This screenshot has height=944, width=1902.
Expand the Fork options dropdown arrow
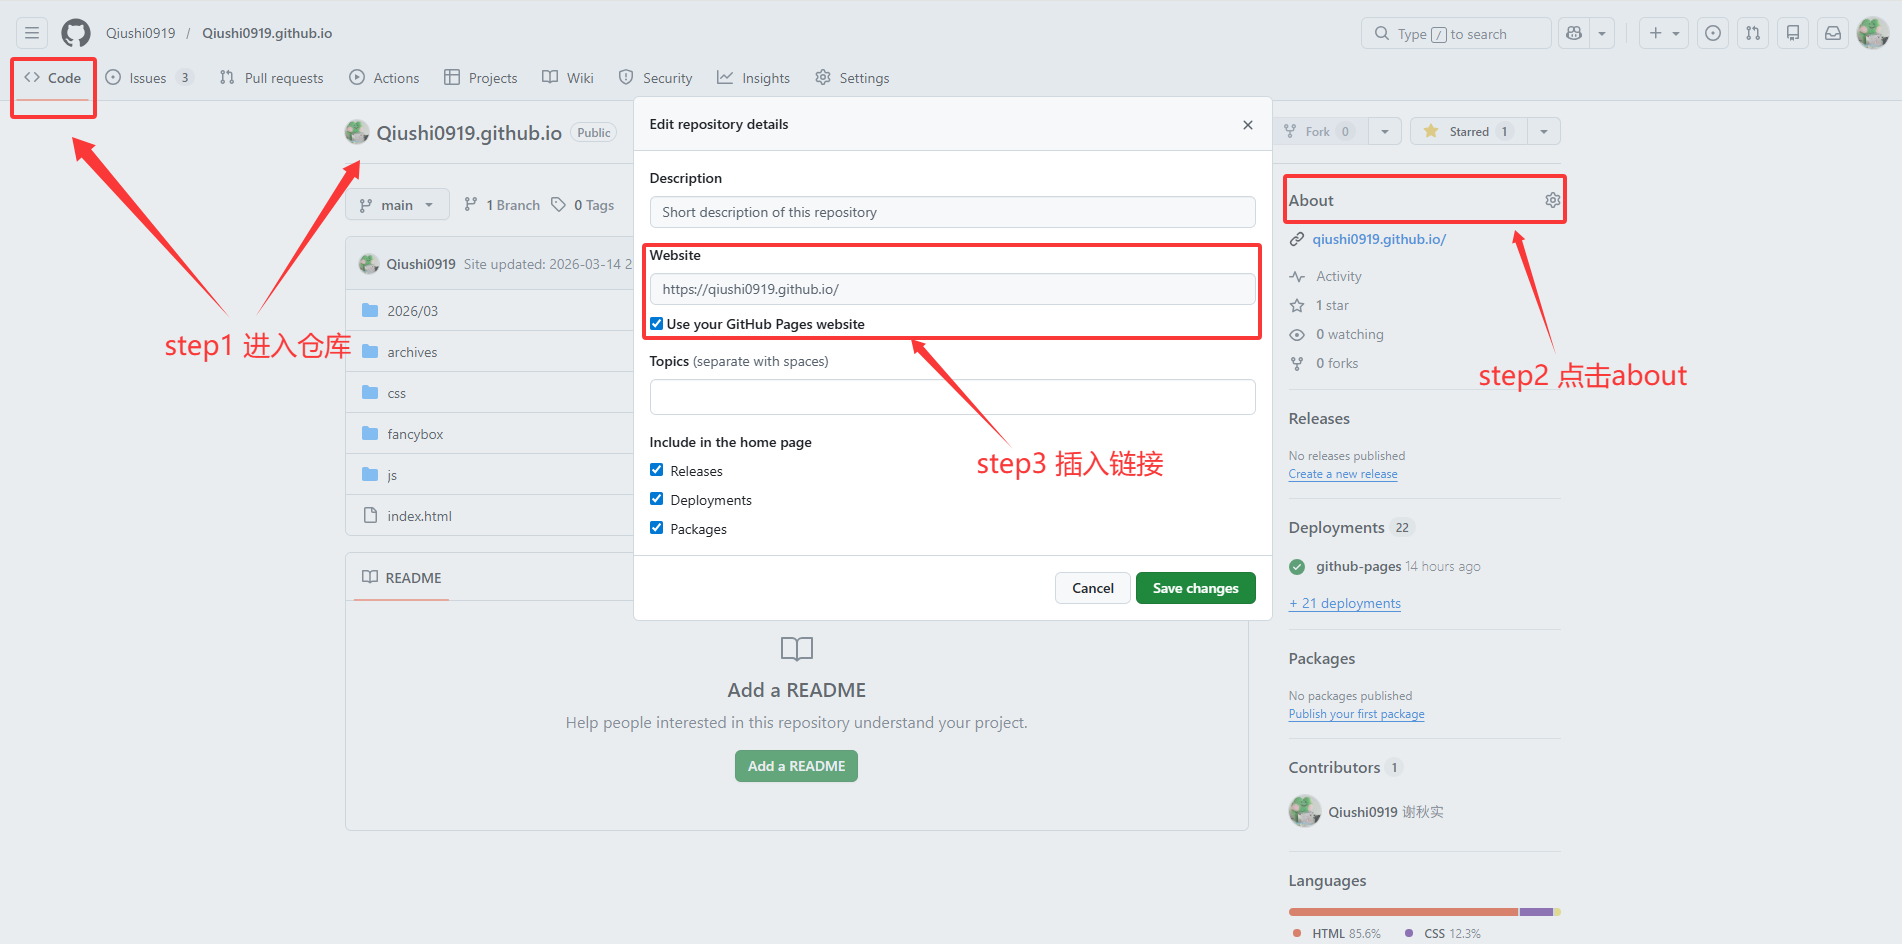click(x=1384, y=131)
